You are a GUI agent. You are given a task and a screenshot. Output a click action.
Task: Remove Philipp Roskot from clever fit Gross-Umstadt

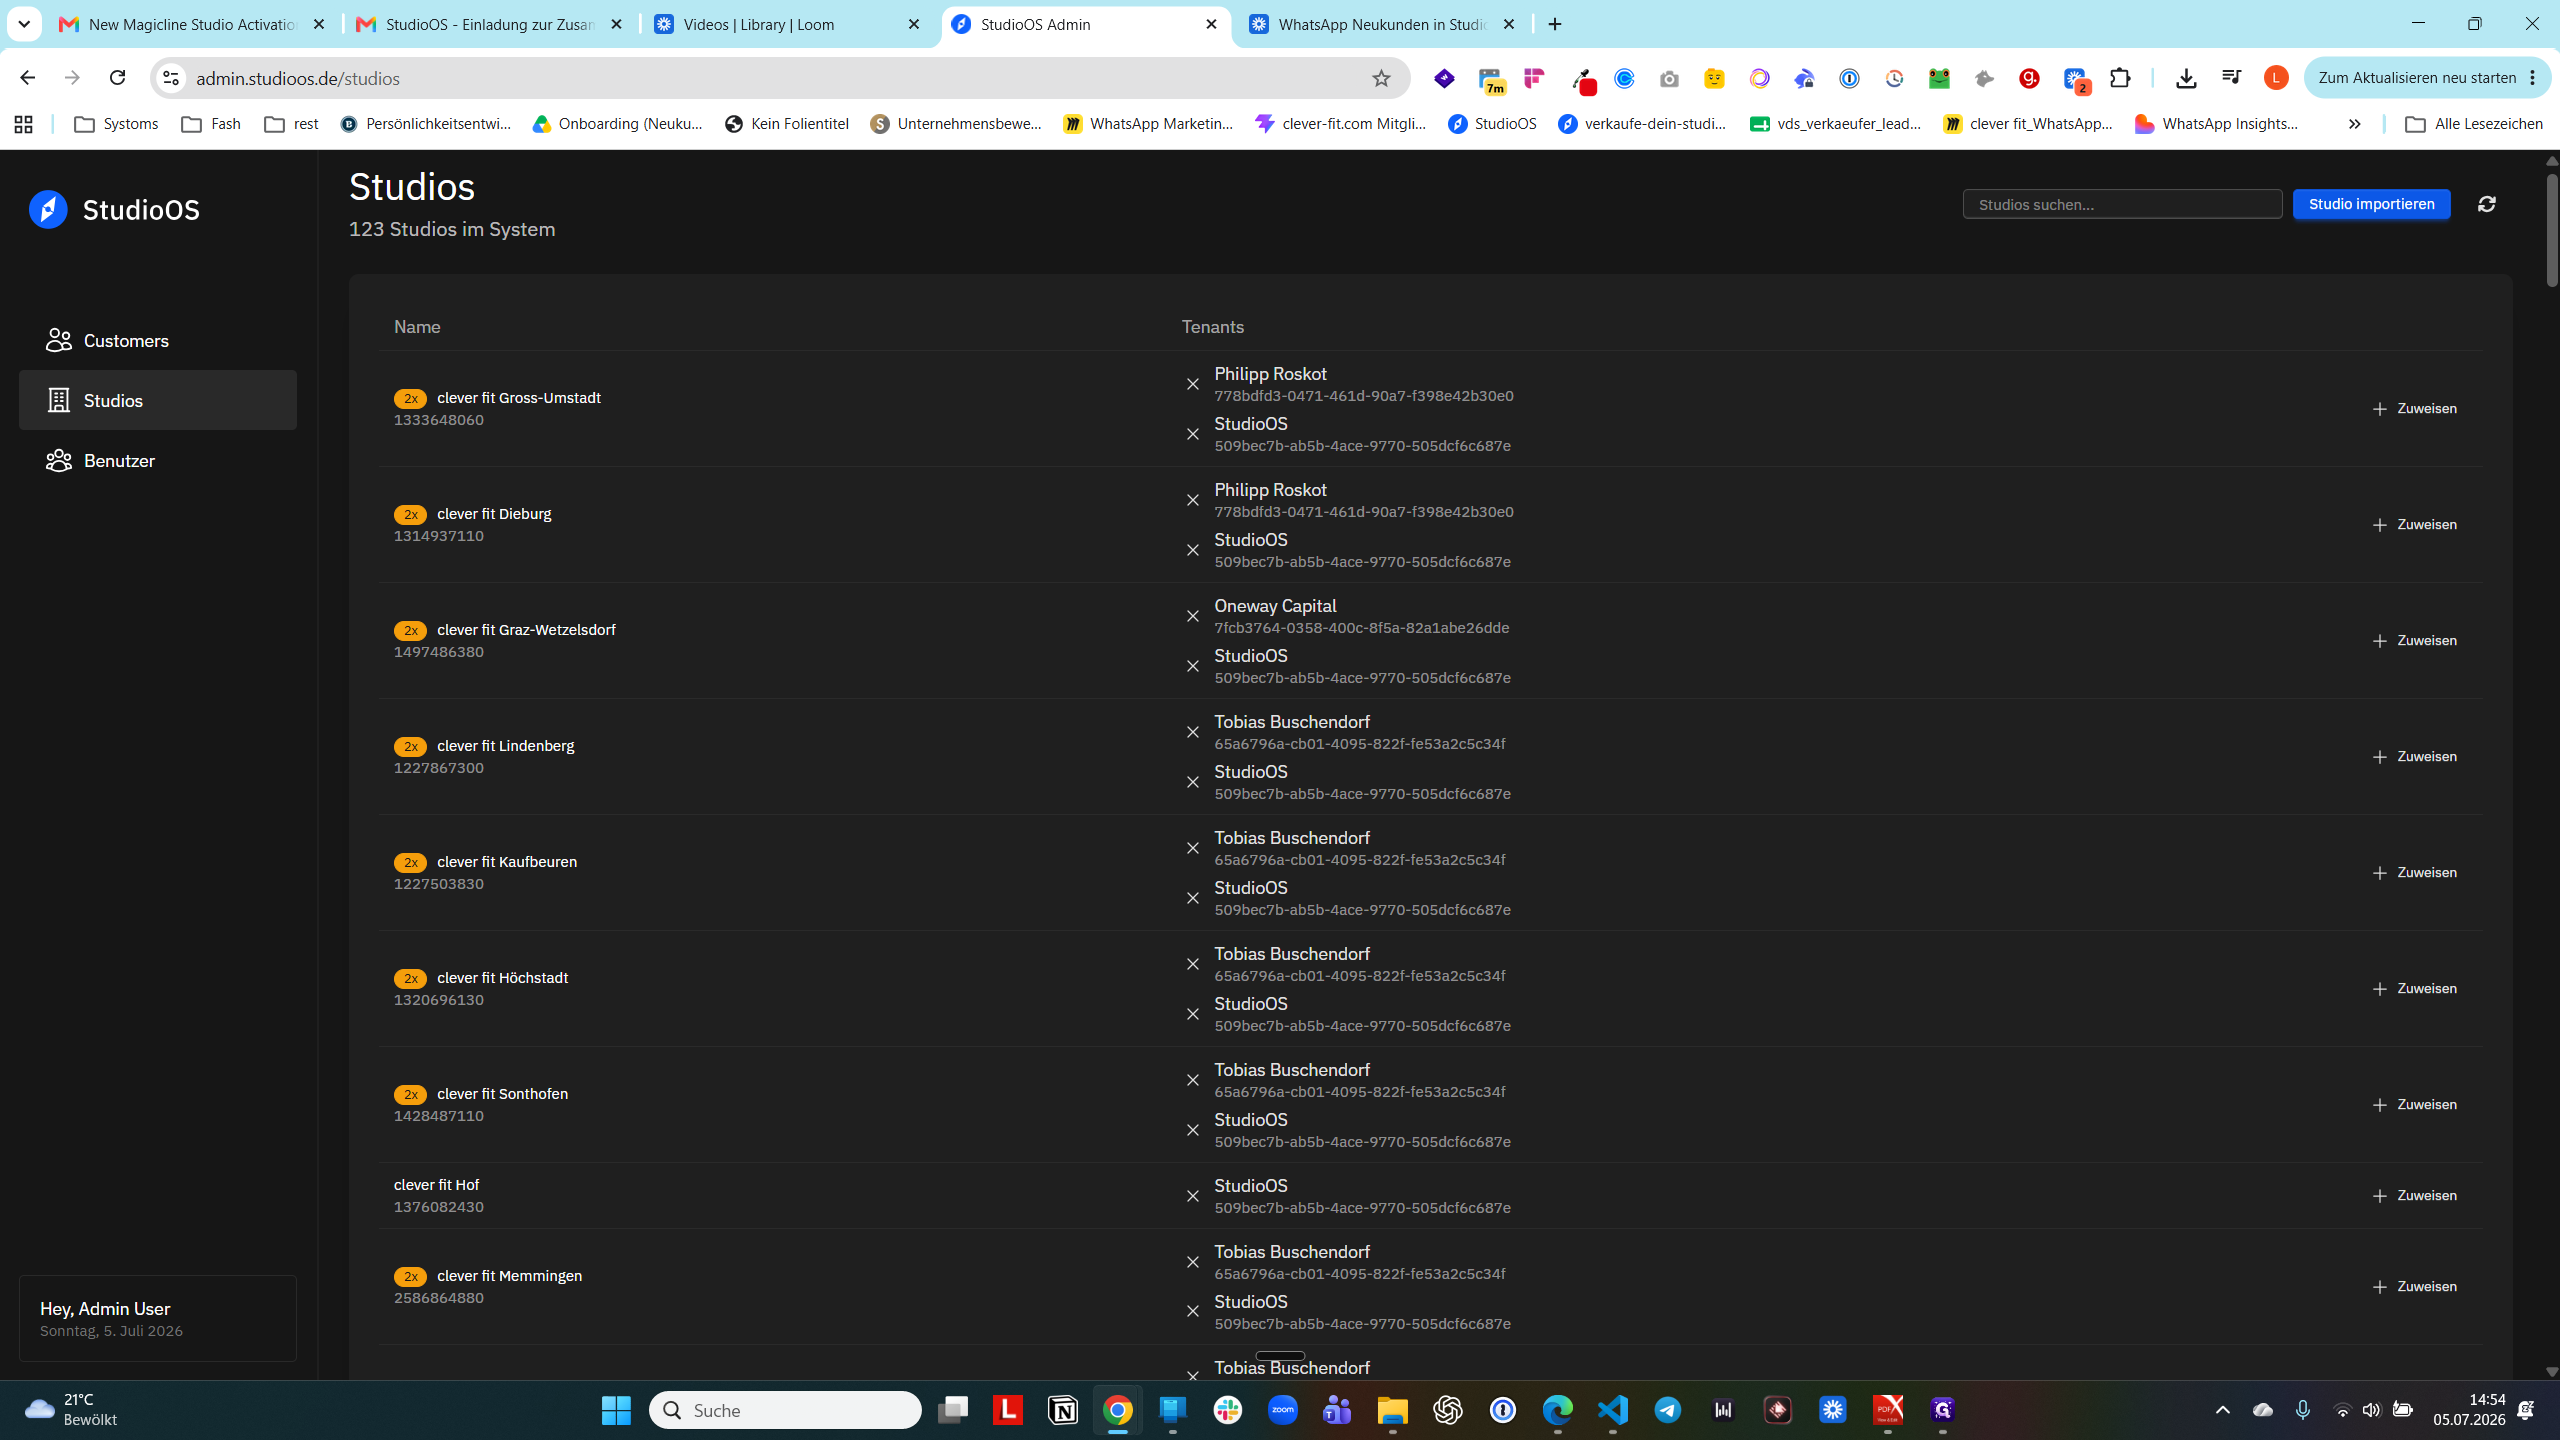pyautogui.click(x=1192, y=384)
